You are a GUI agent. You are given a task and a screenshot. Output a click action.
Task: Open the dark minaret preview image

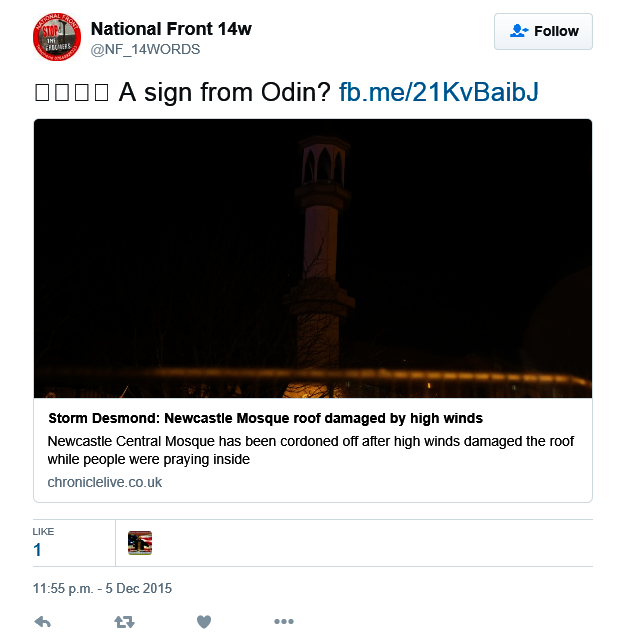point(312,258)
